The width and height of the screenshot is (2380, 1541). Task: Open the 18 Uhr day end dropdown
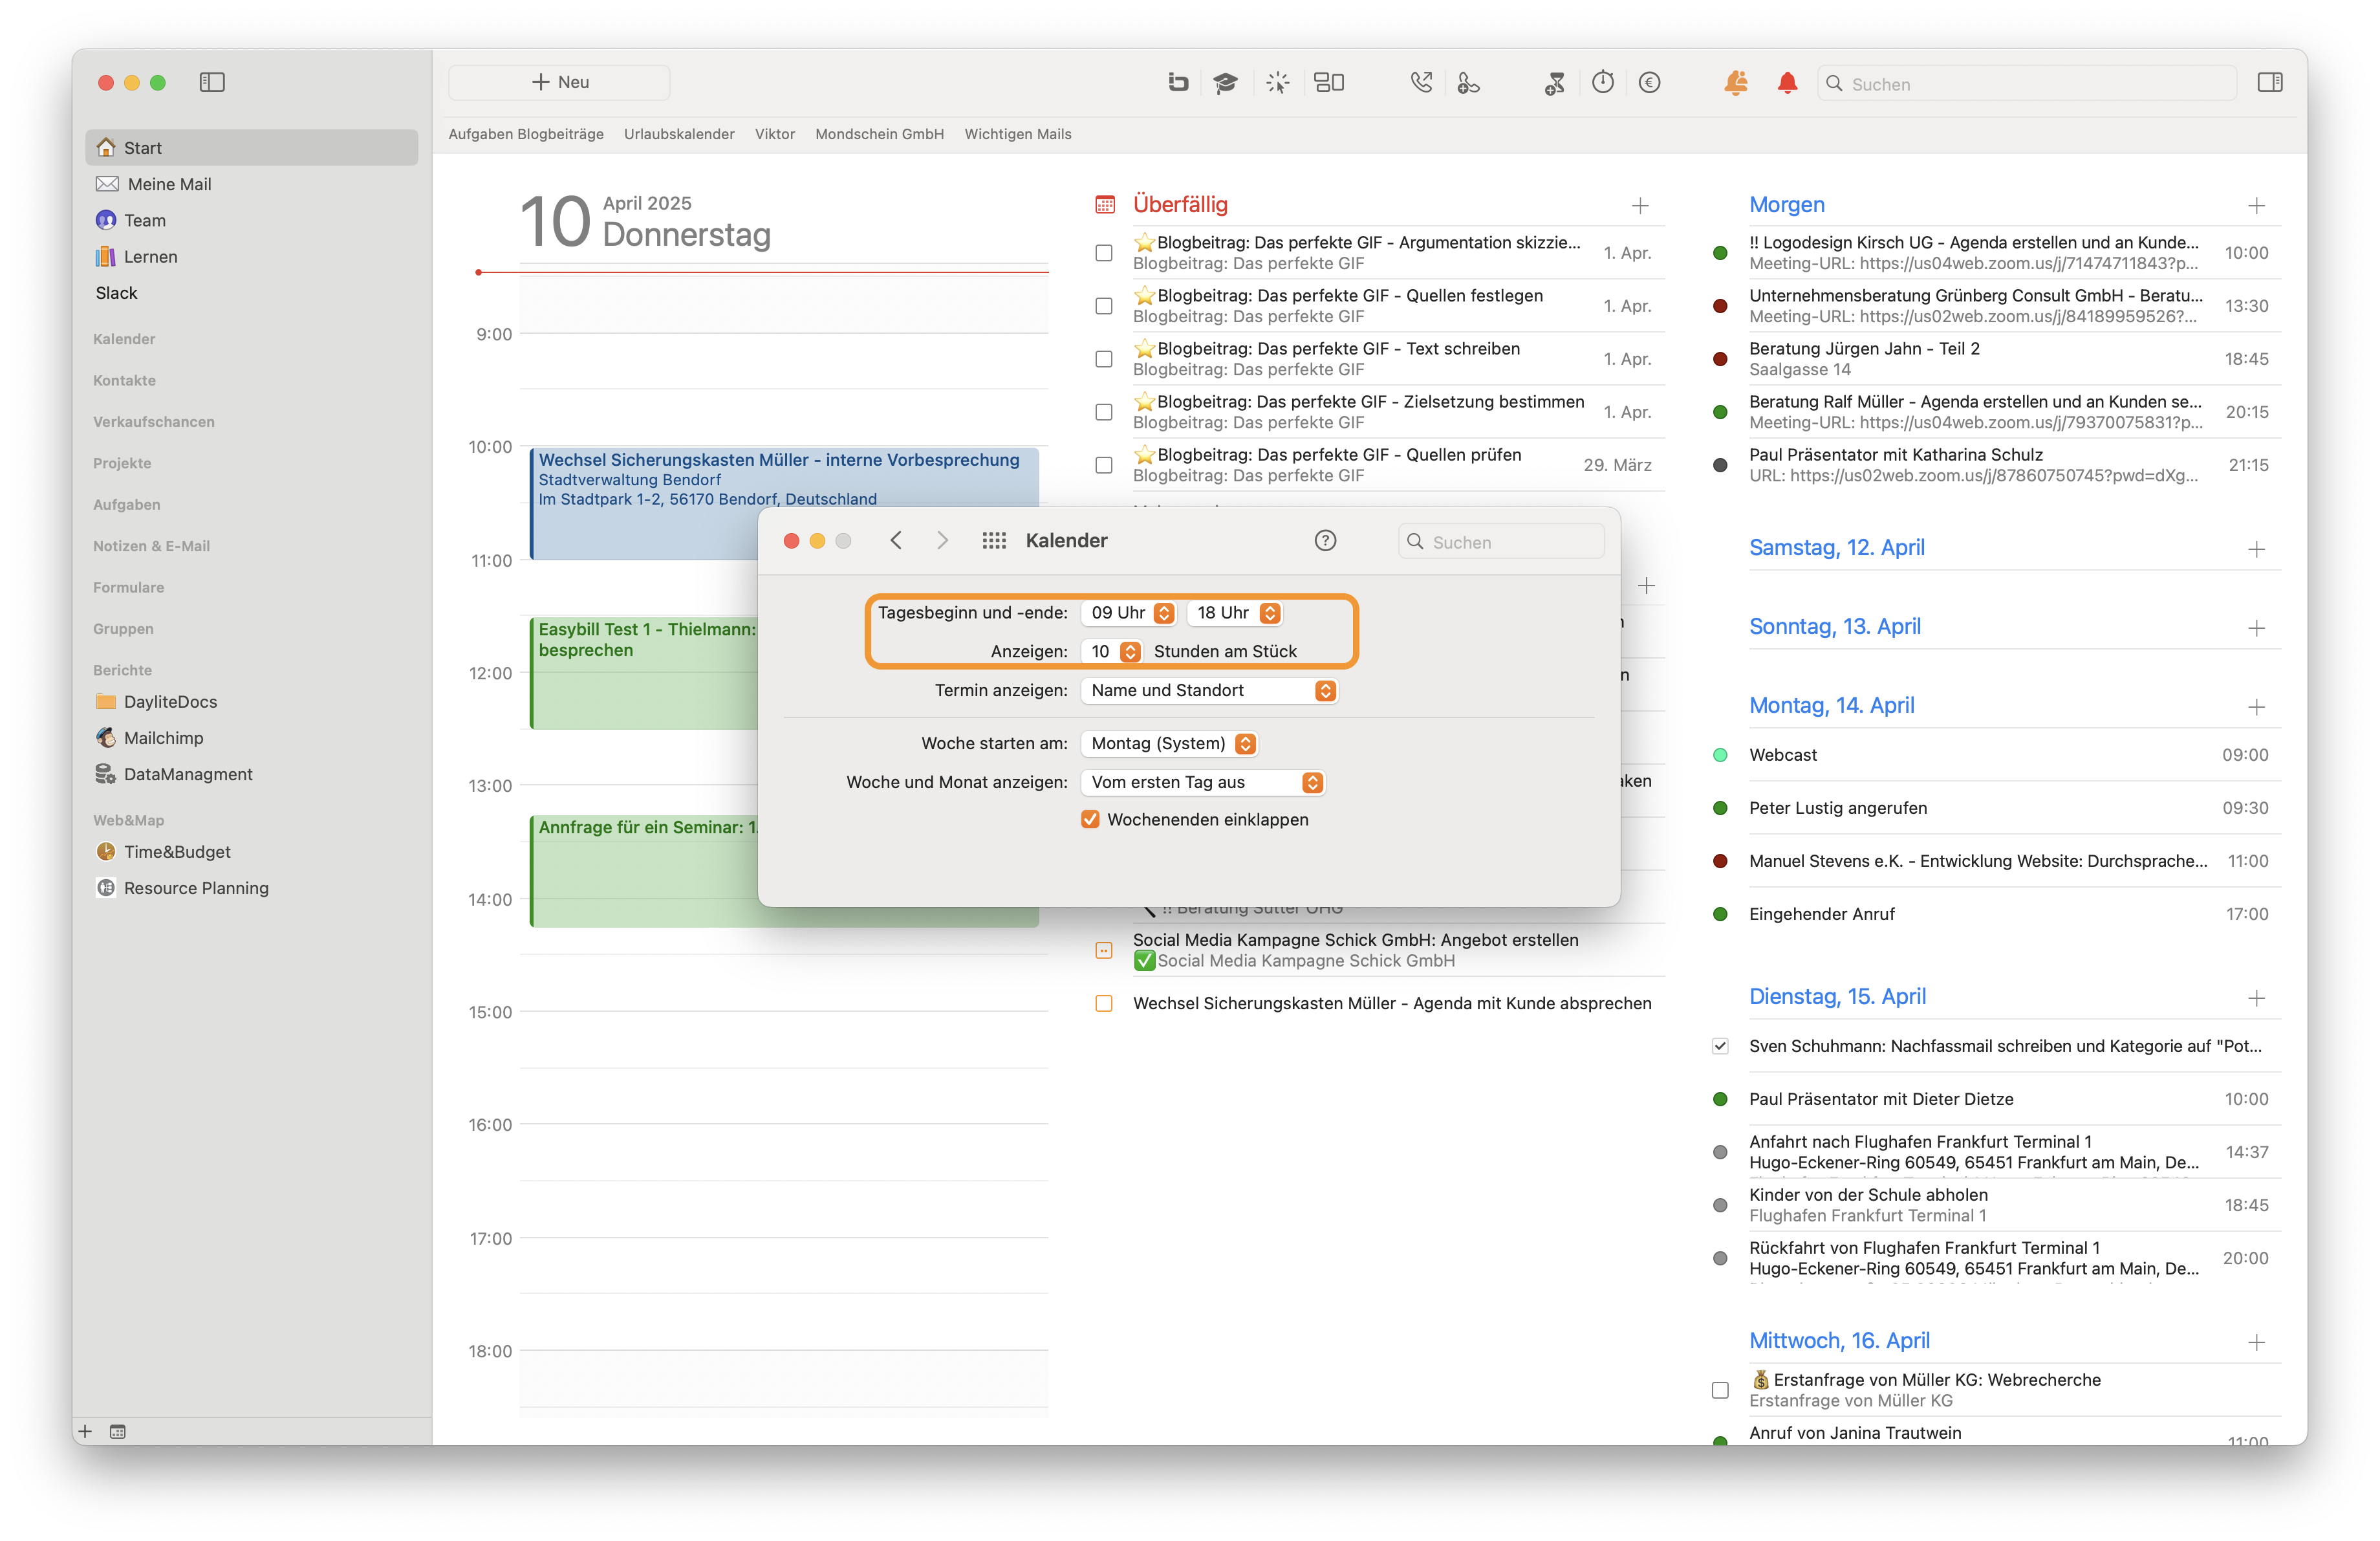[x=1234, y=612]
